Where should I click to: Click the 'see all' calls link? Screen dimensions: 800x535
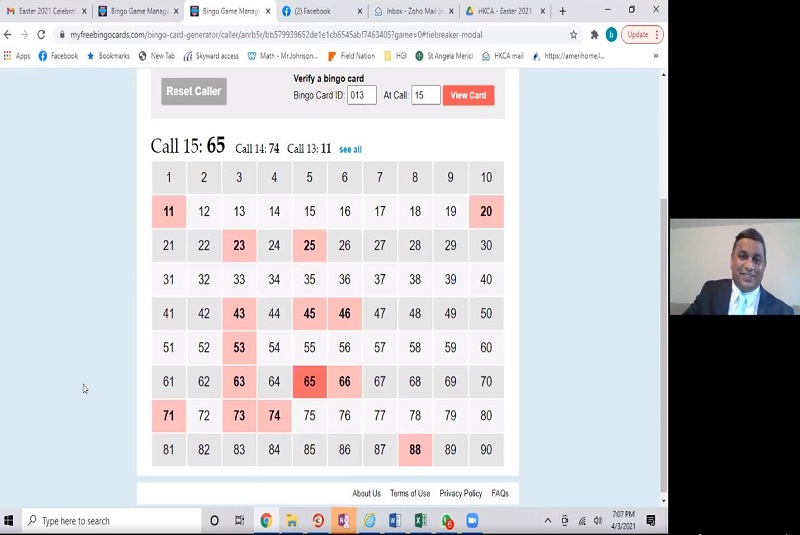tap(350, 149)
